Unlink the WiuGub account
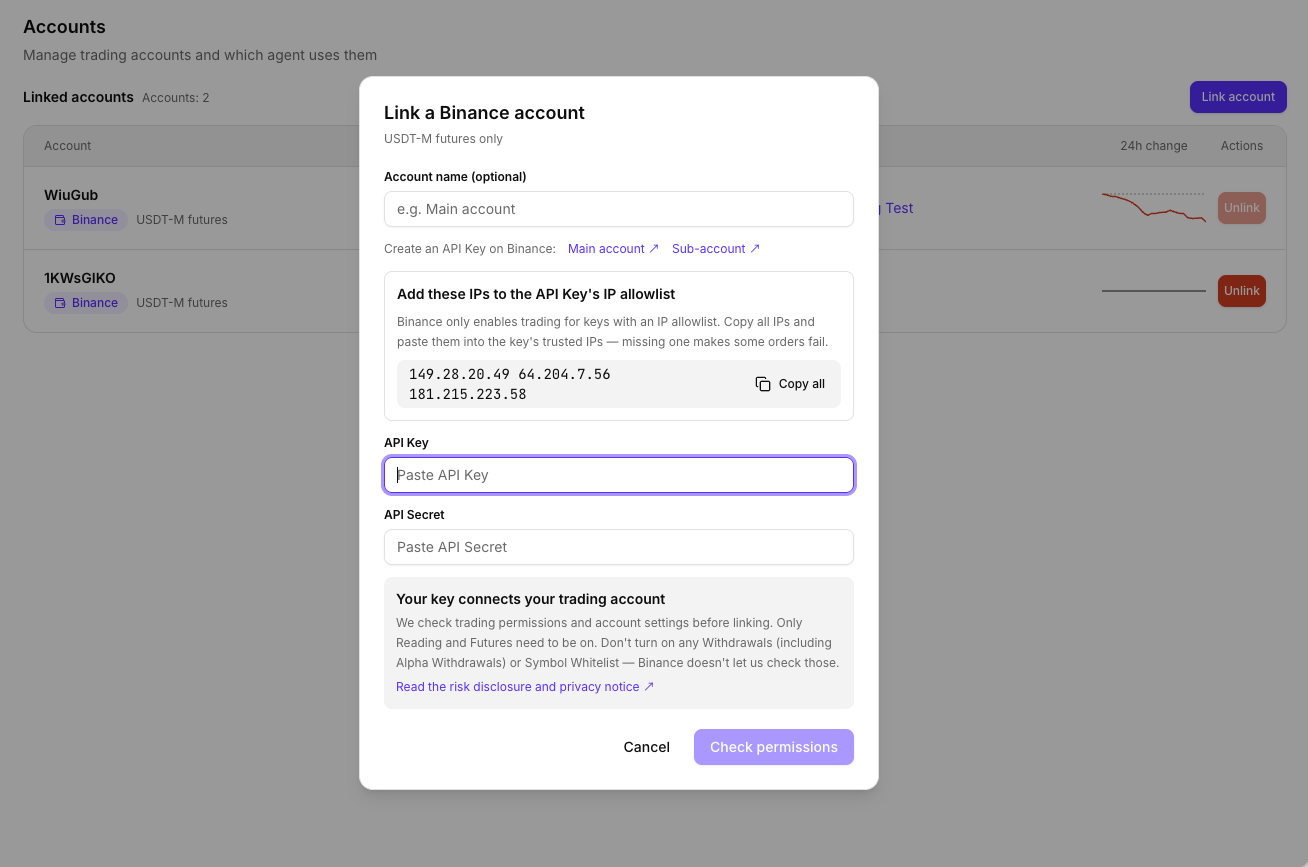The width and height of the screenshot is (1308, 867). 1242,208
